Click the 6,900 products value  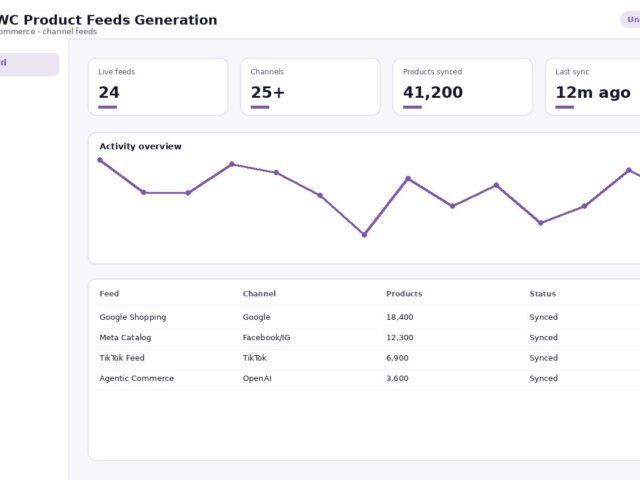pyautogui.click(x=397, y=358)
